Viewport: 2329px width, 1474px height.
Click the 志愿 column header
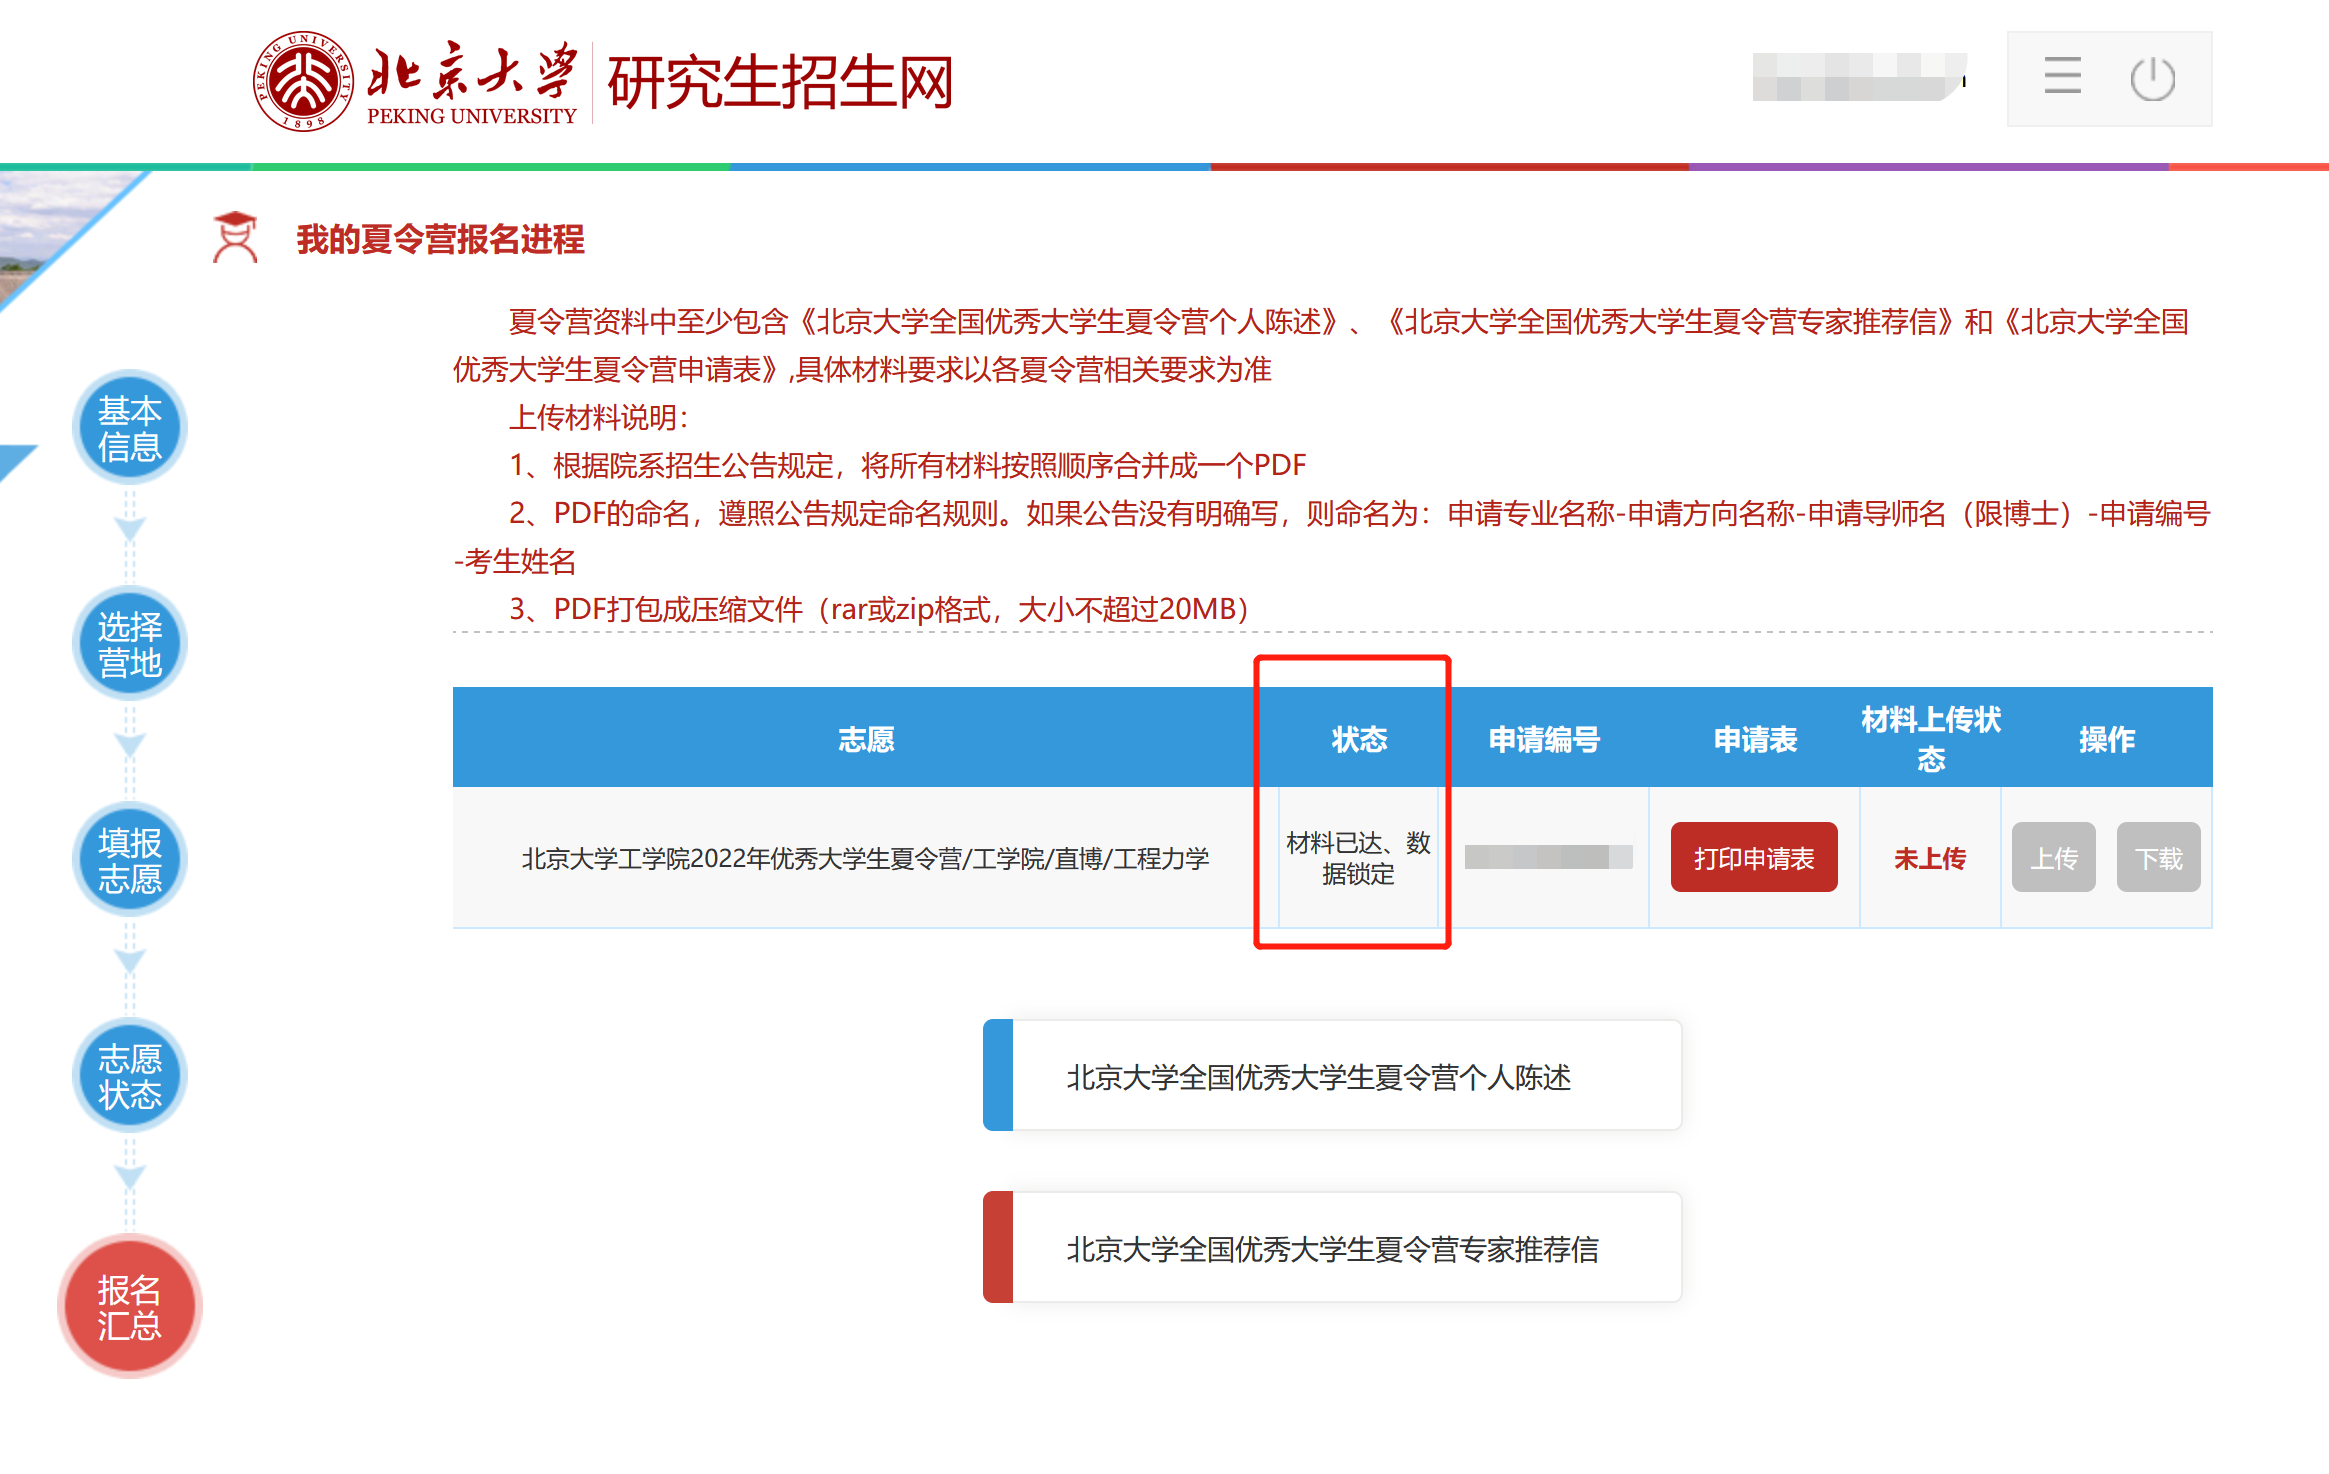pyautogui.click(x=866, y=739)
